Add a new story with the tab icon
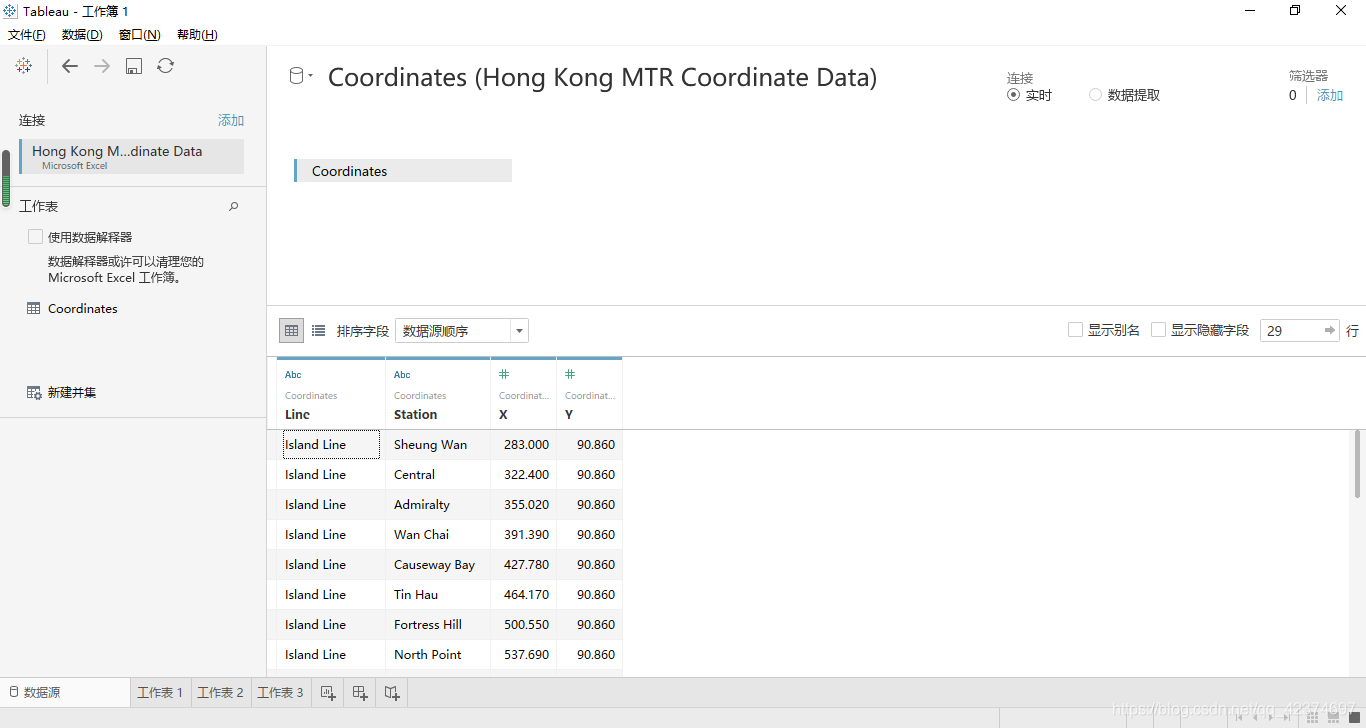Image resolution: width=1366 pixels, height=728 pixels. [x=392, y=692]
